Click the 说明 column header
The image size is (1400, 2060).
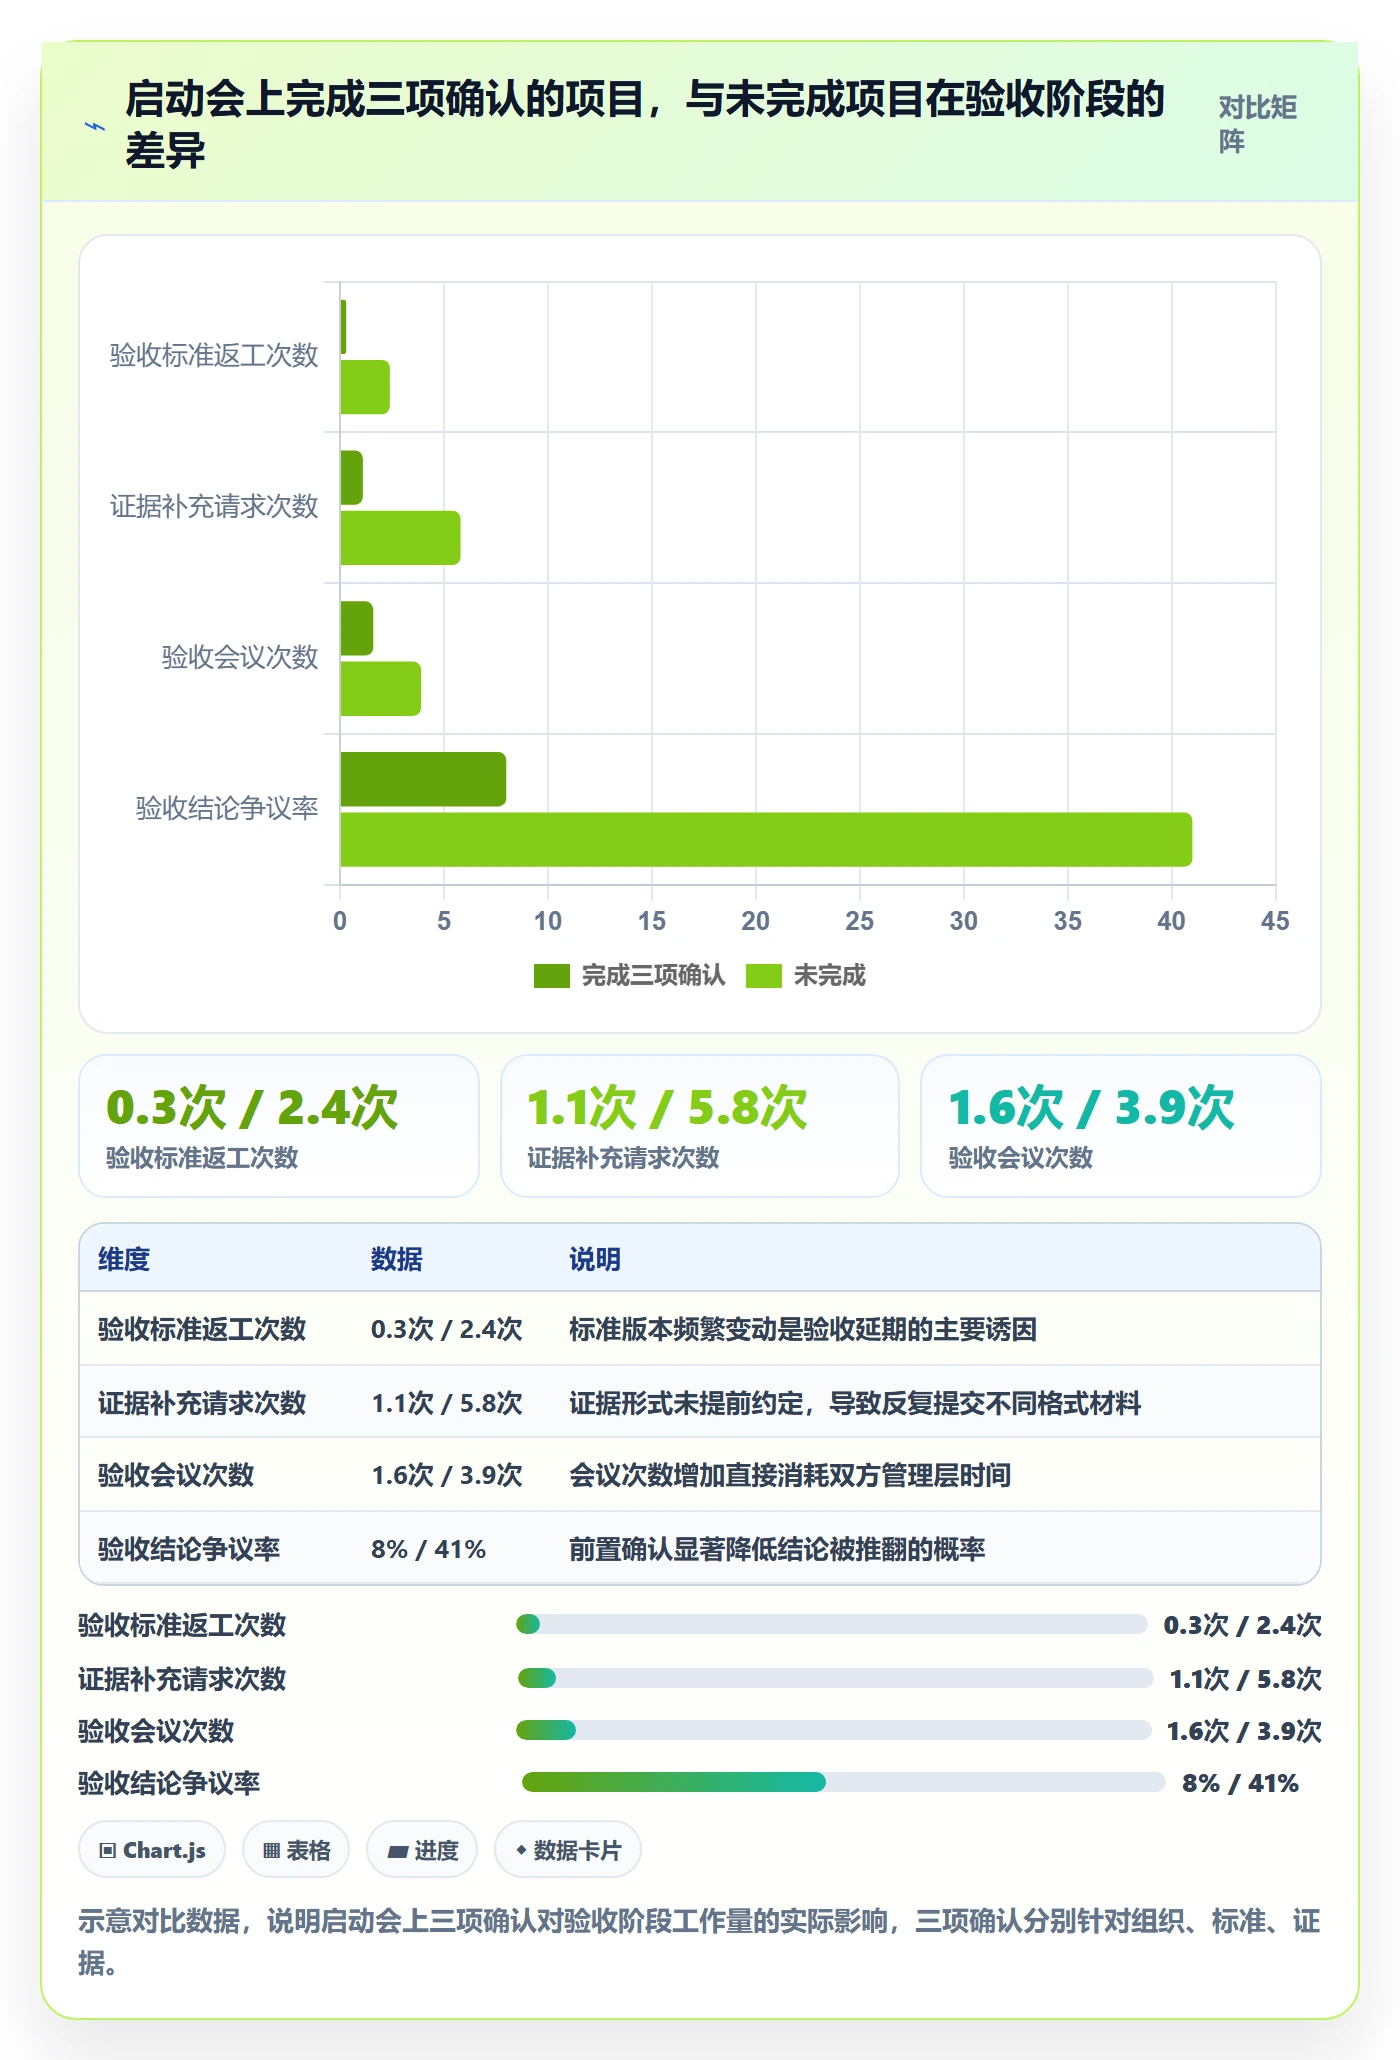595,1259
